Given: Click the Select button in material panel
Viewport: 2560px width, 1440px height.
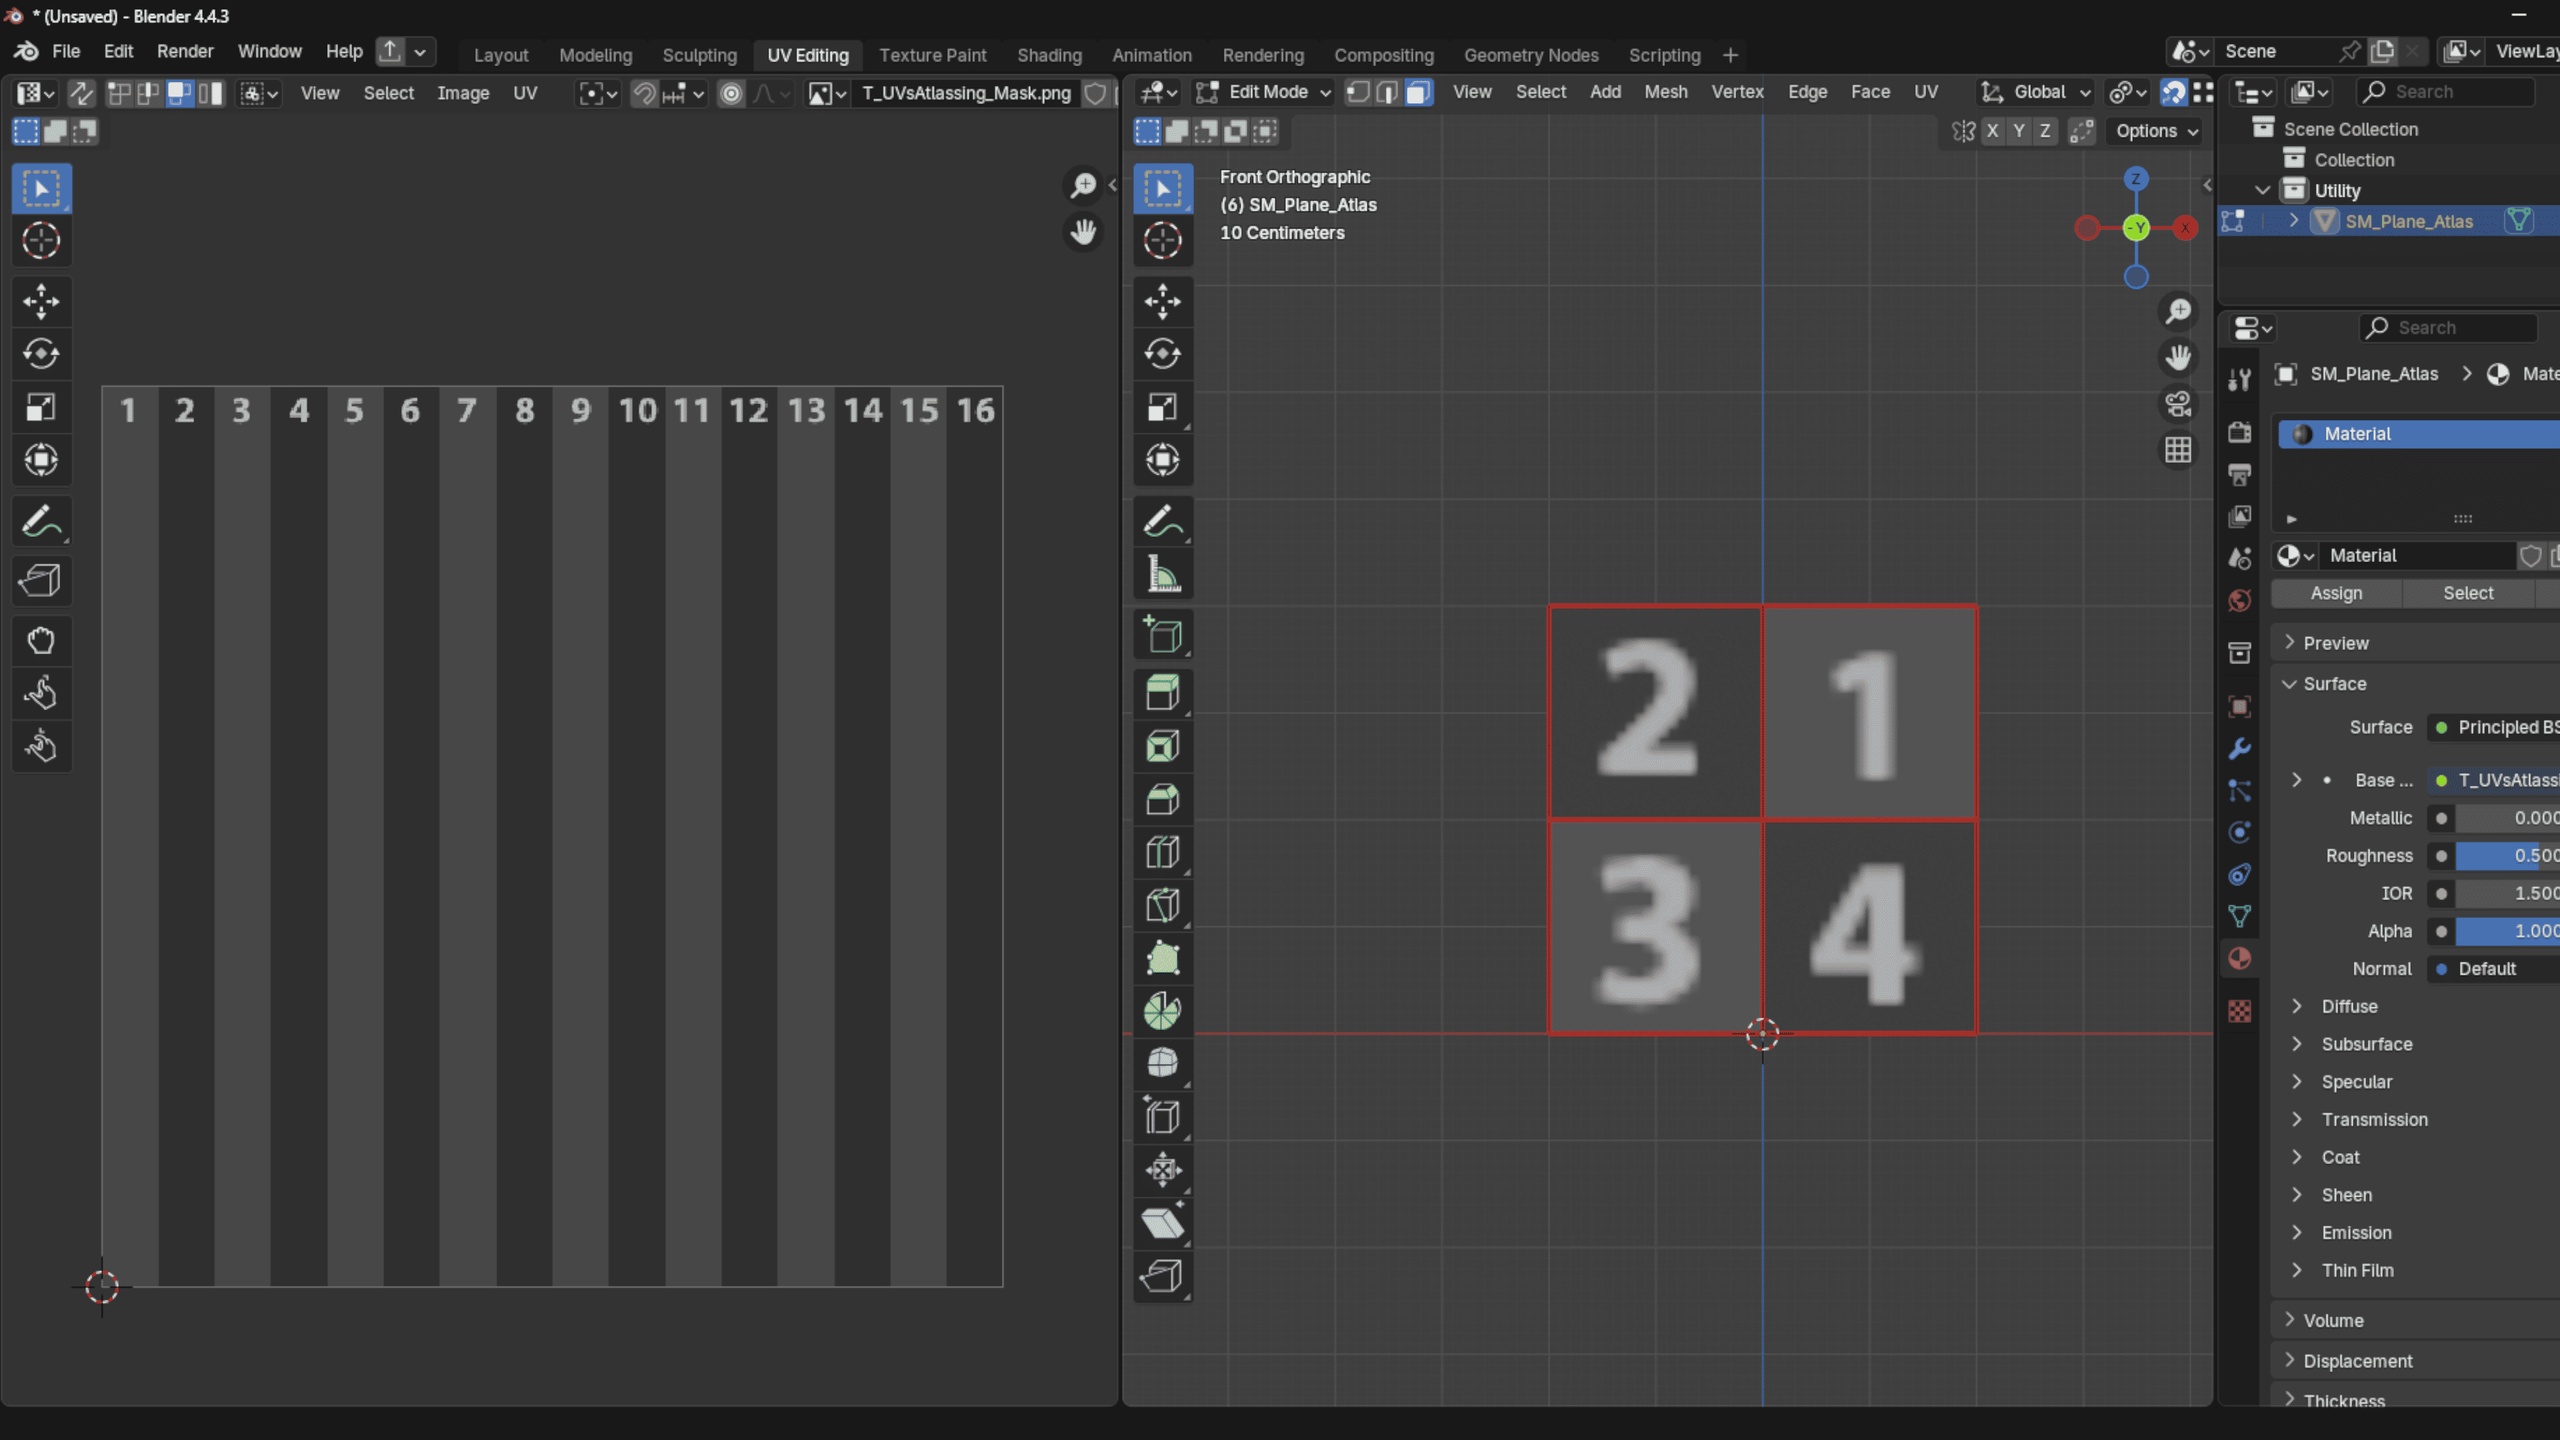Looking at the screenshot, I should tap(2468, 593).
